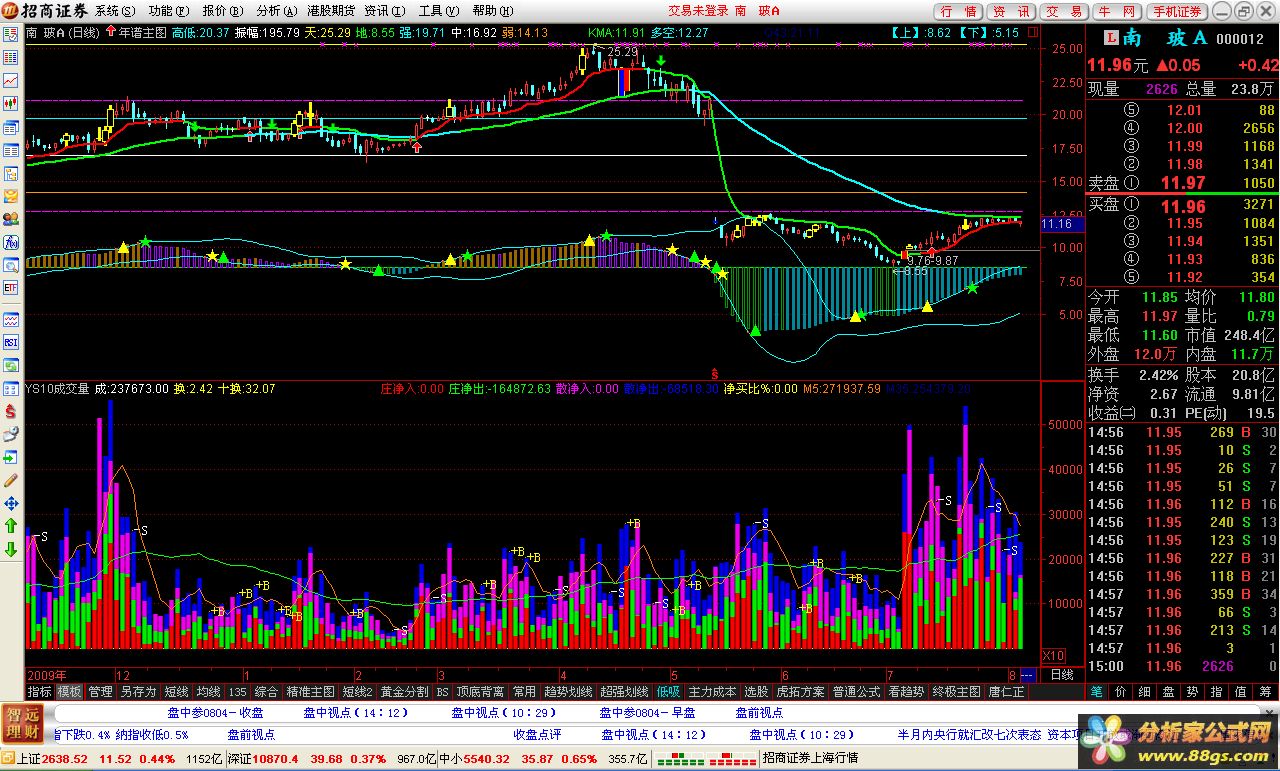Click the 招商证券上海行情 status text

[x=811, y=759]
